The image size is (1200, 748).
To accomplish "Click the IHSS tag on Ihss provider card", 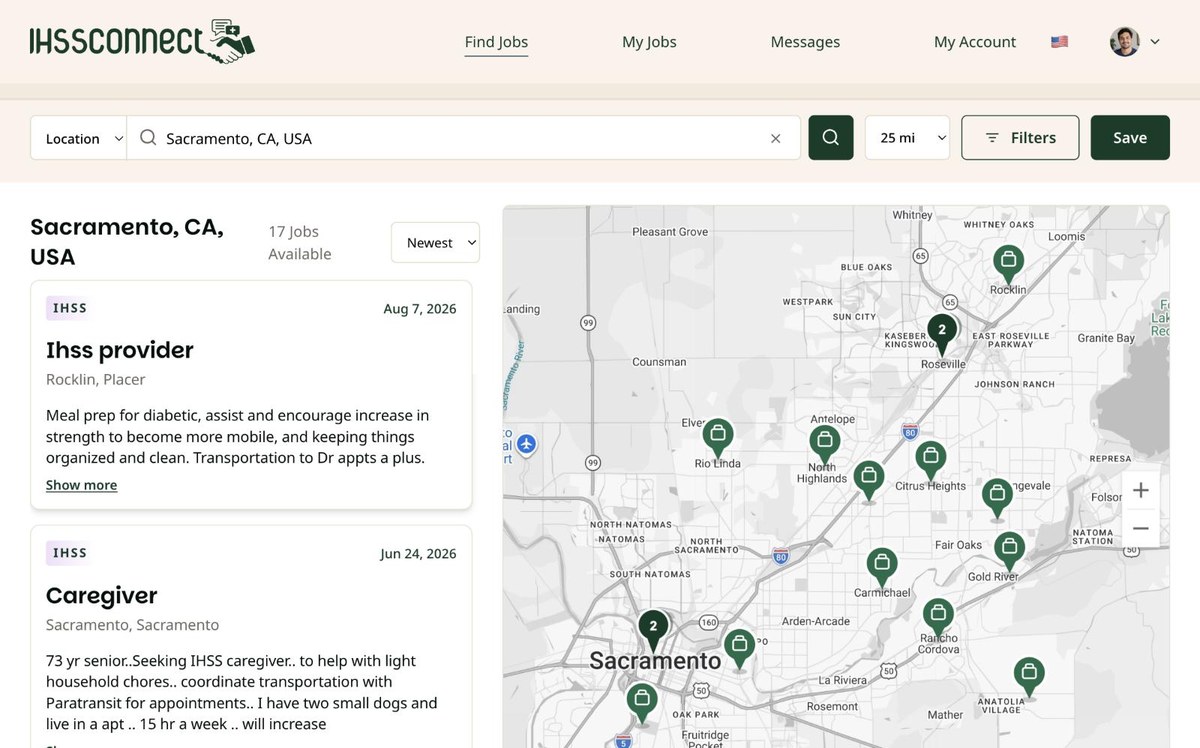I will pyautogui.click(x=70, y=308).
